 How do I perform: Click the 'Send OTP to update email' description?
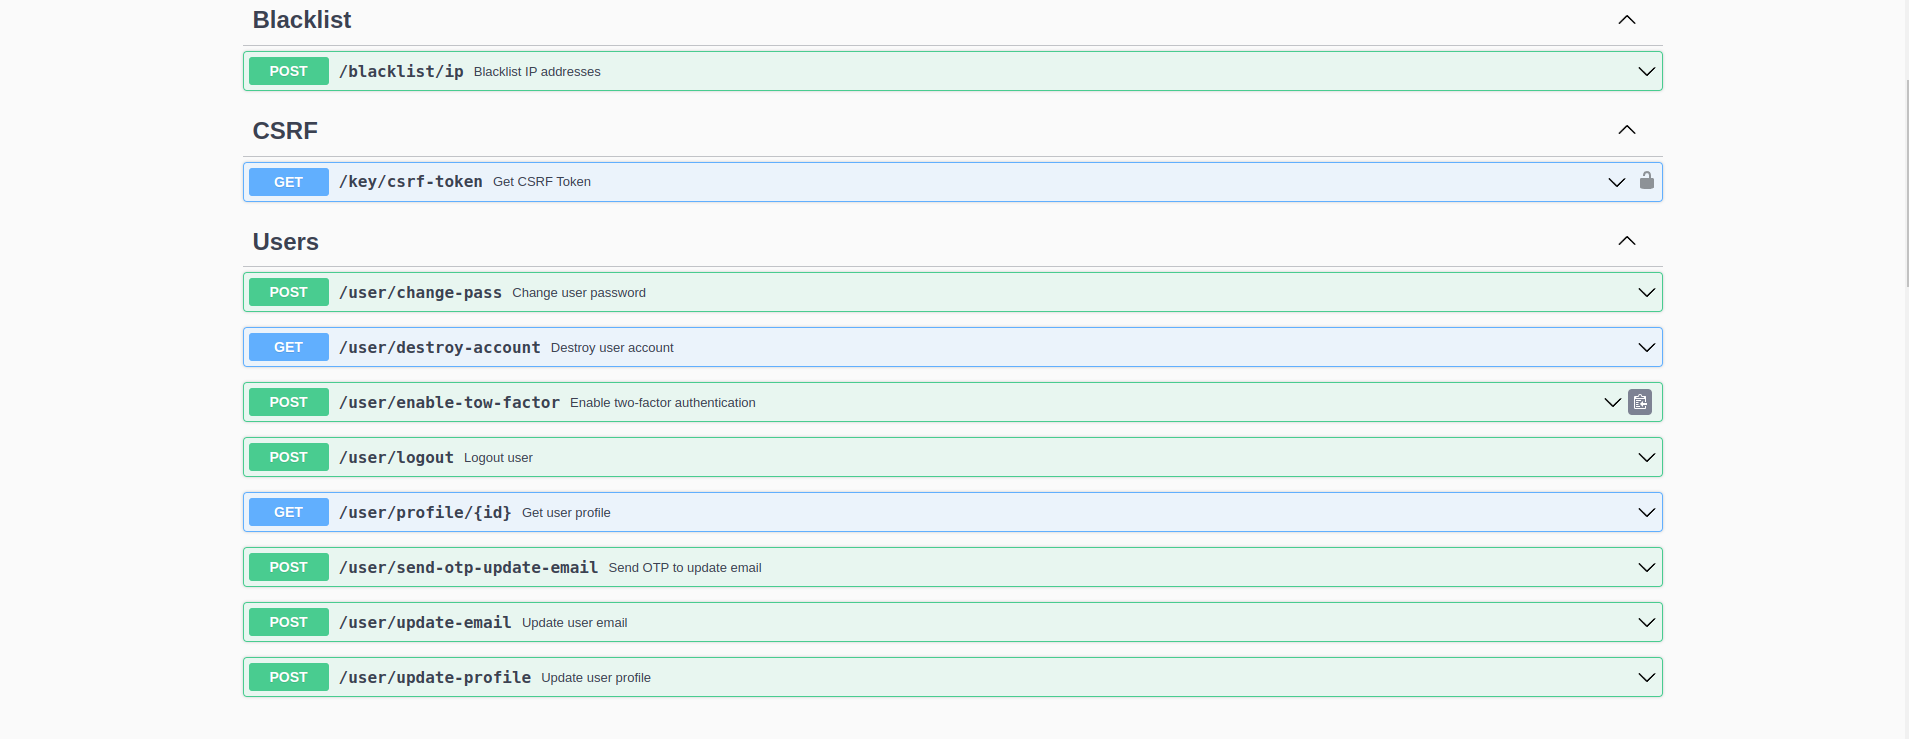(x=685, y=568)
